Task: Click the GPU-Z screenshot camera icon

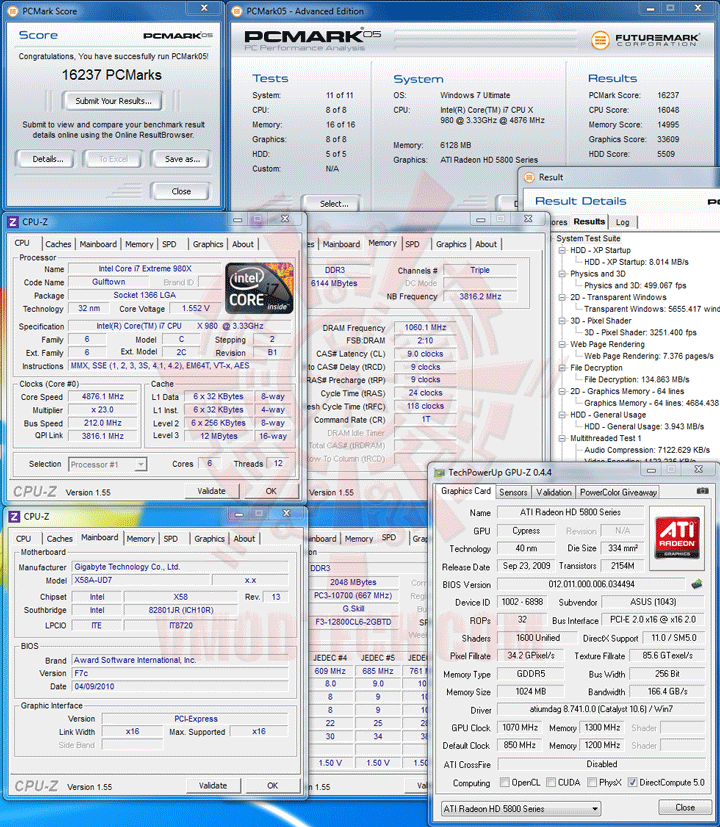Action: 702,491
